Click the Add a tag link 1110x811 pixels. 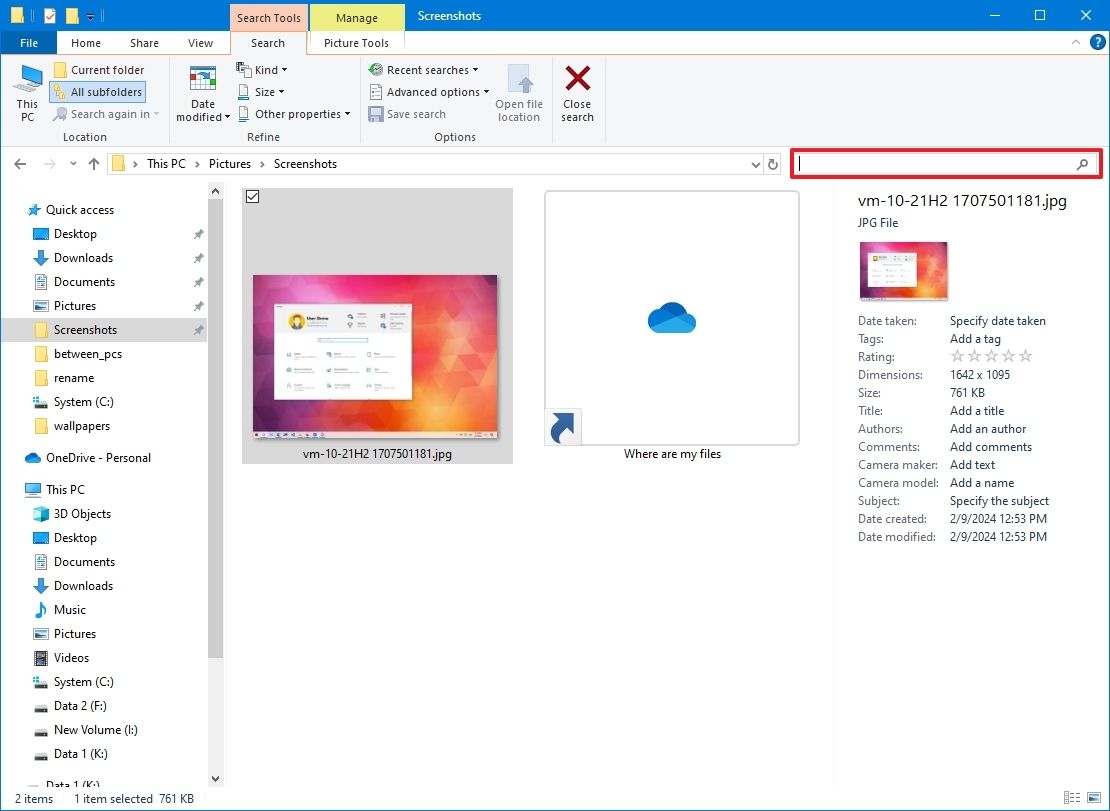tap(974, 338)
